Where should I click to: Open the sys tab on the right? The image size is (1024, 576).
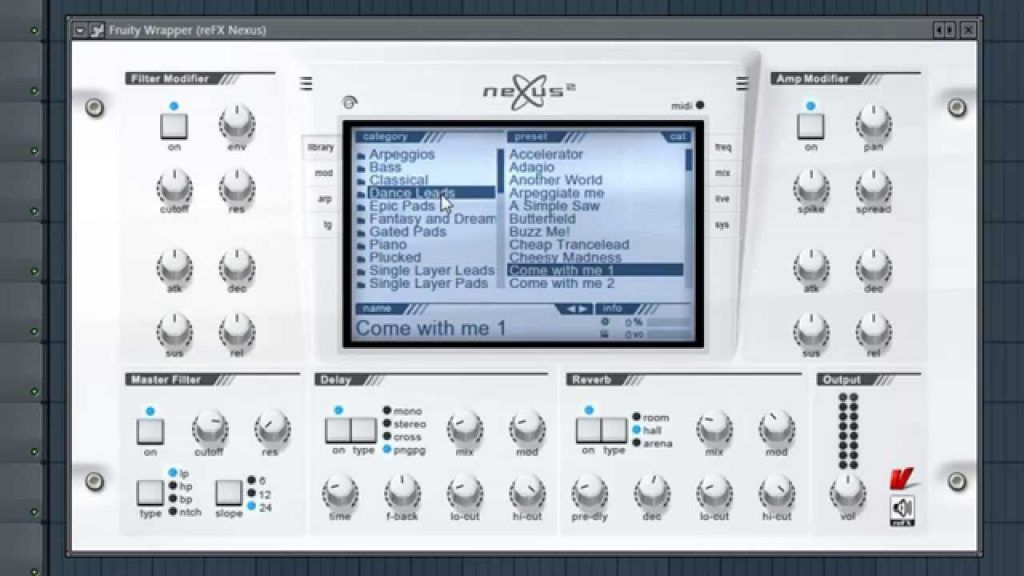(724, 224)
